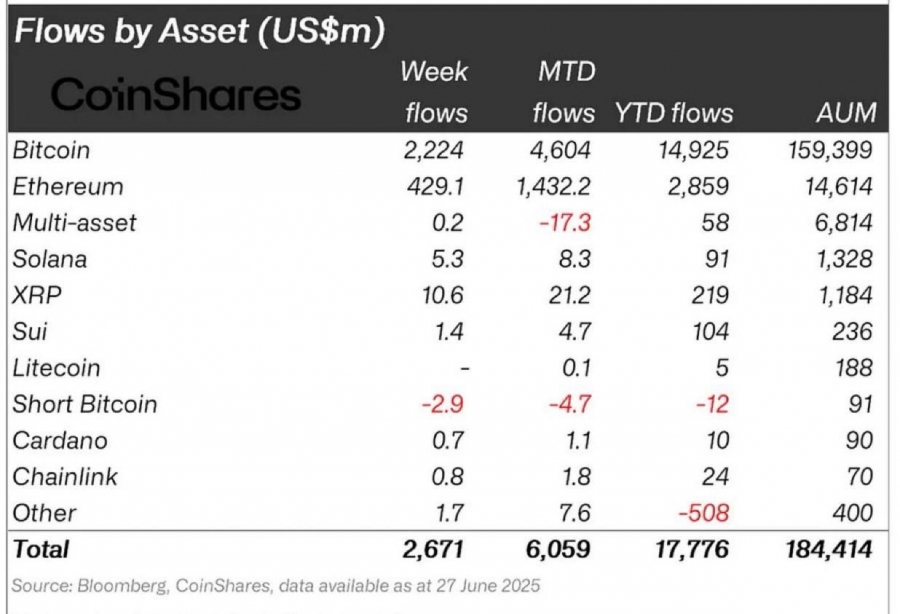The height and width of the screenshot is (614, 900).
Task: Click the Sui row label
Action: [x=29, y=332]
